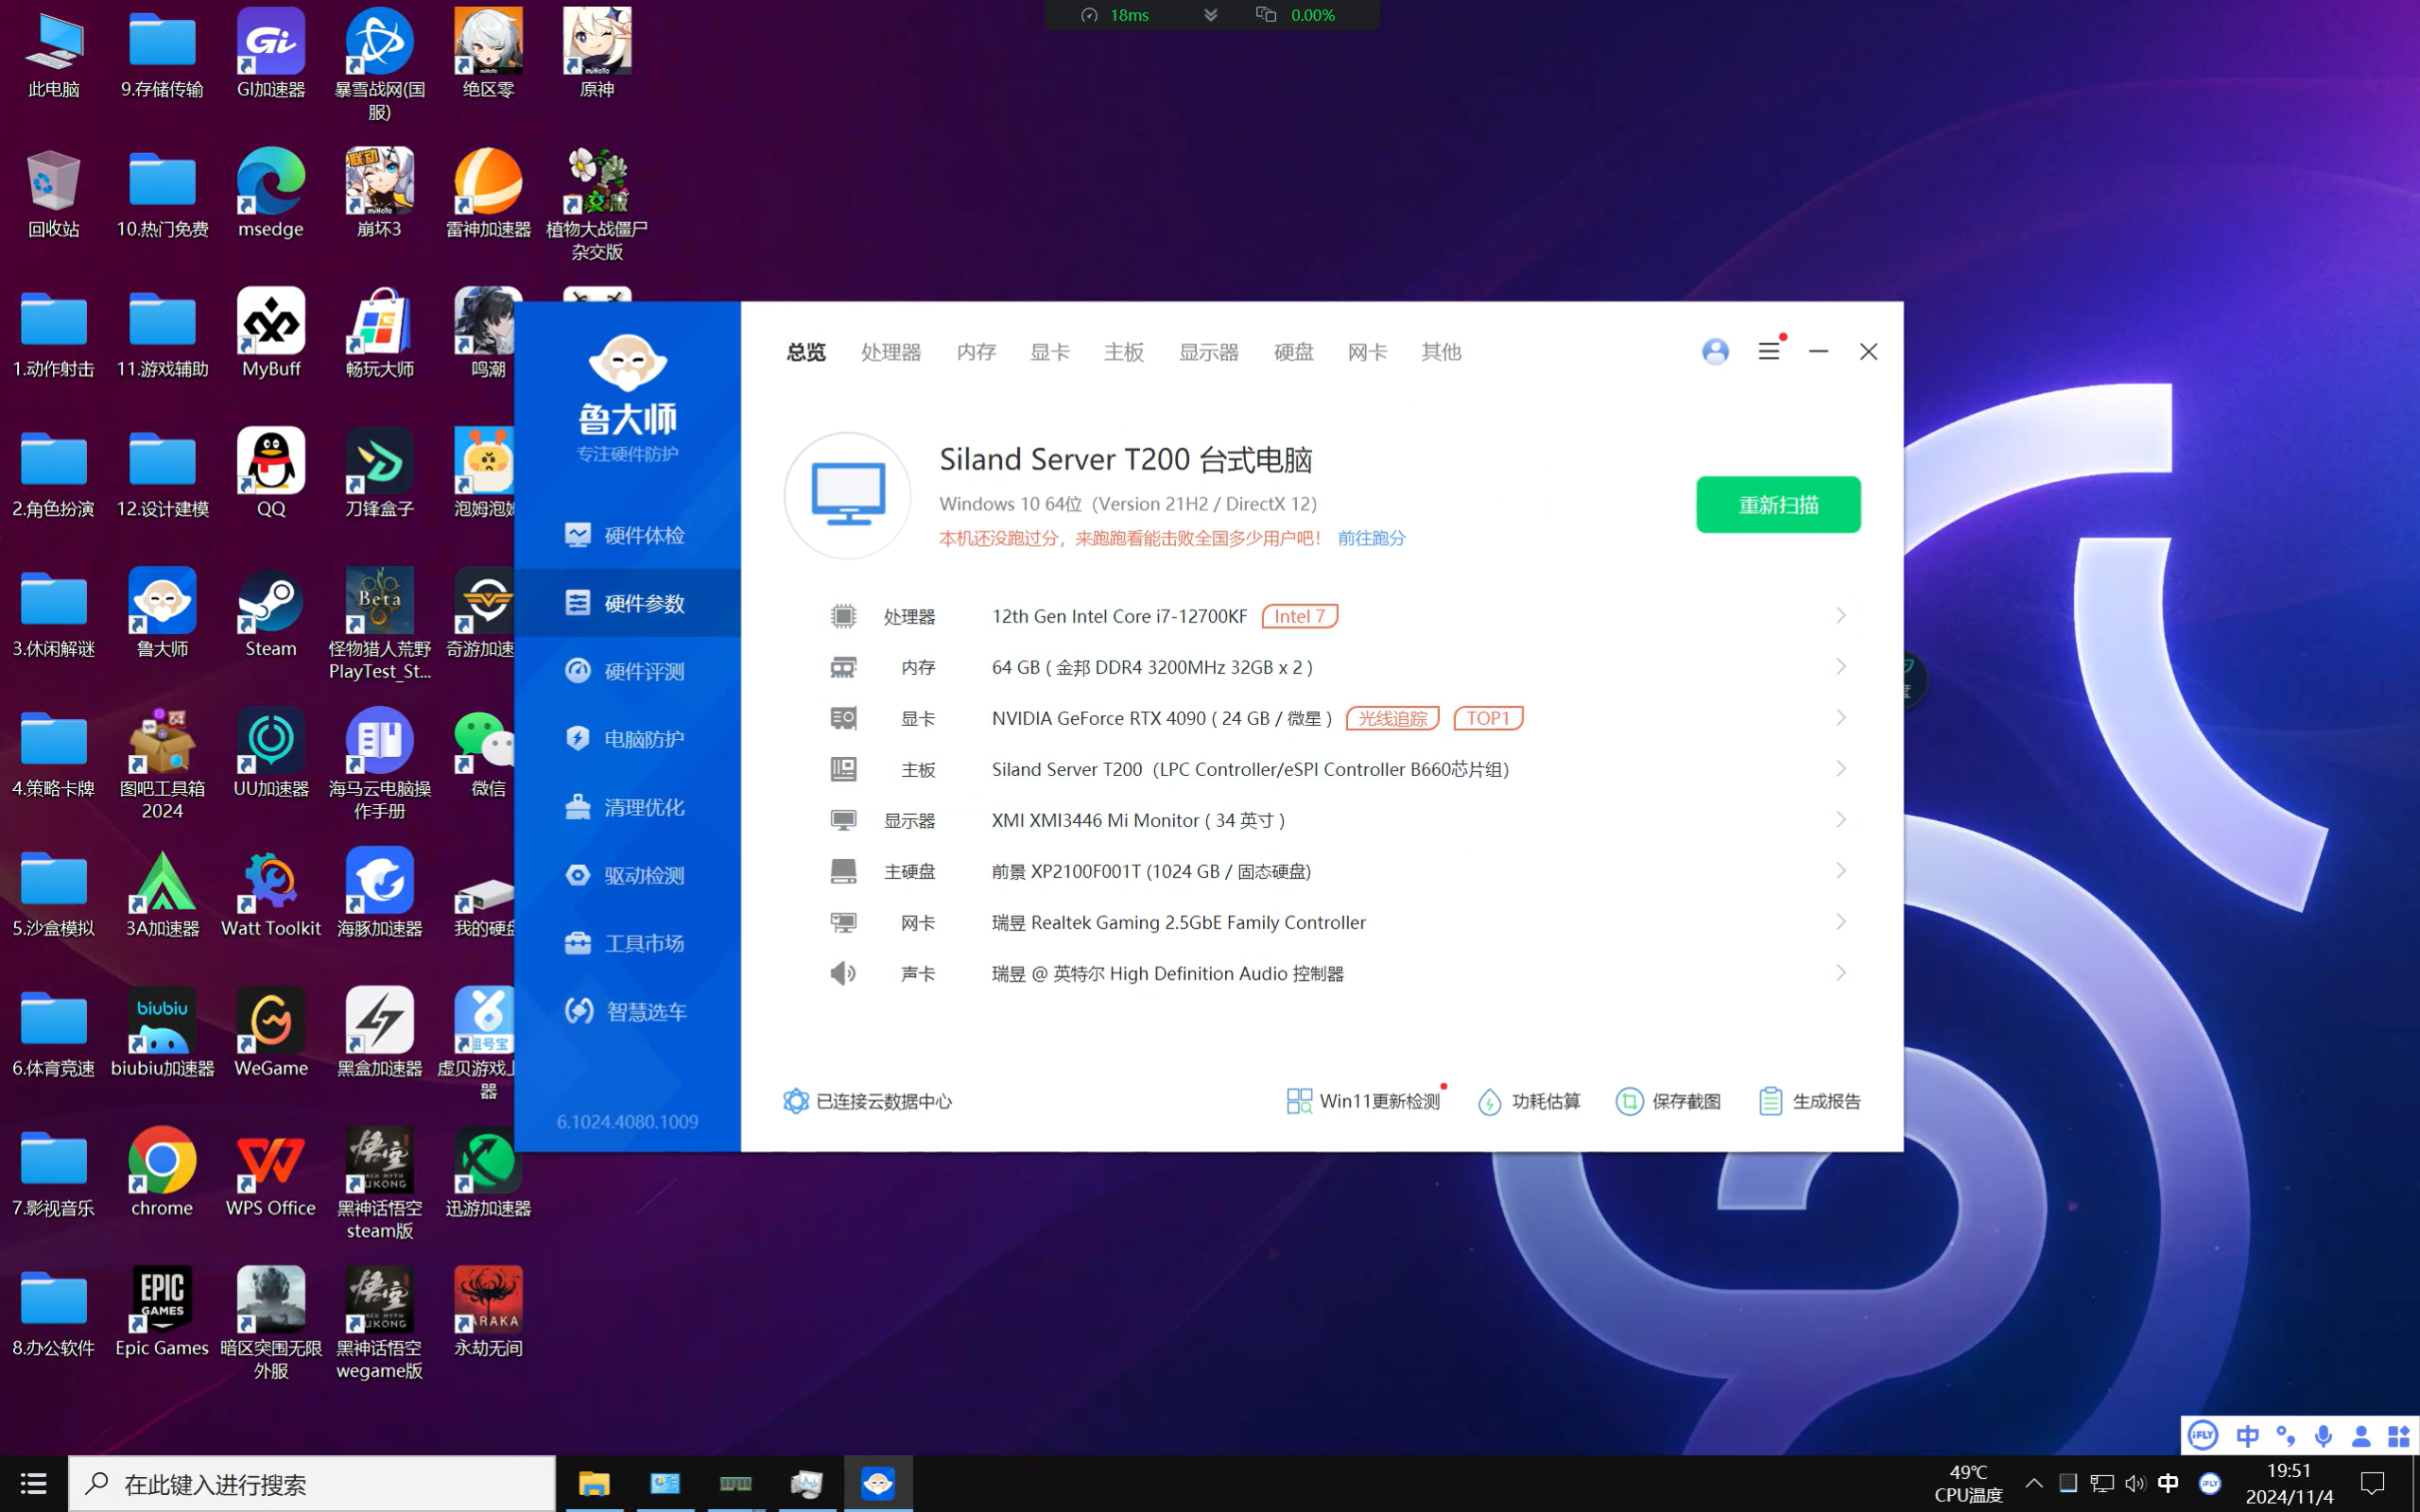Open 硬件评测 sidebar section
The image size is (2420, 1512).
point(626,671)
